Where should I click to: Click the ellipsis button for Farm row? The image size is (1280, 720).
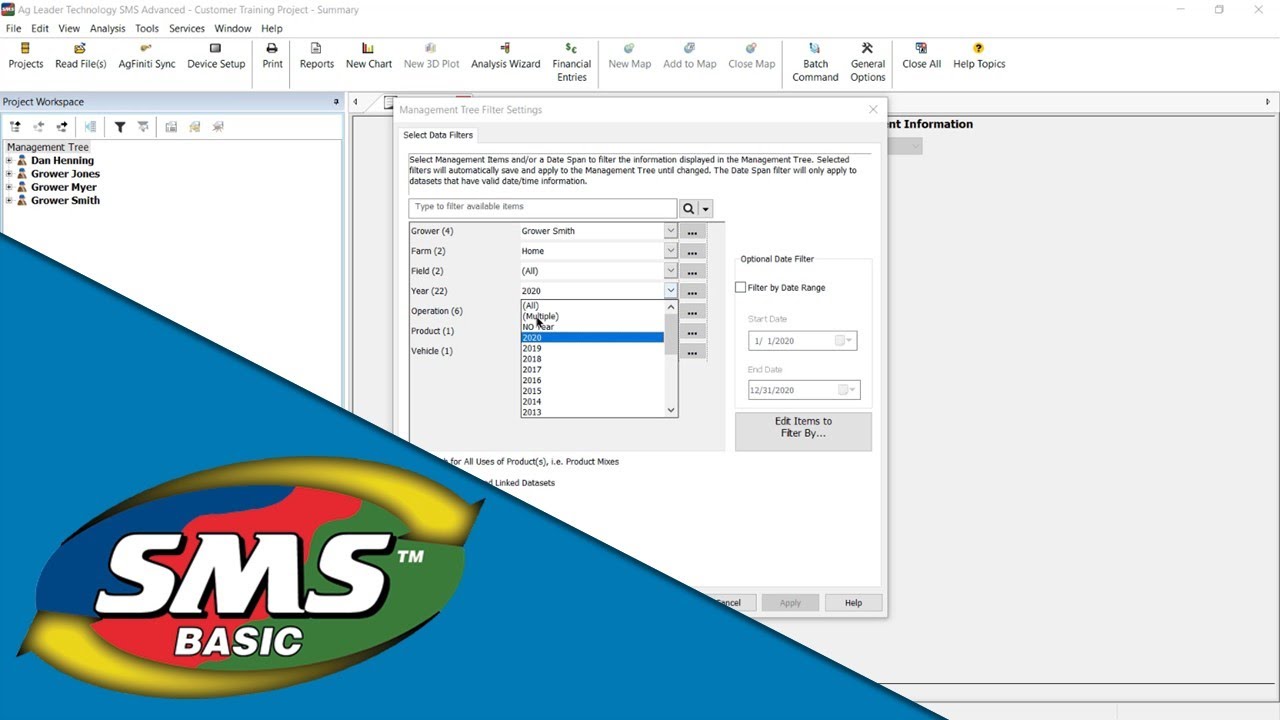[692, 252]
